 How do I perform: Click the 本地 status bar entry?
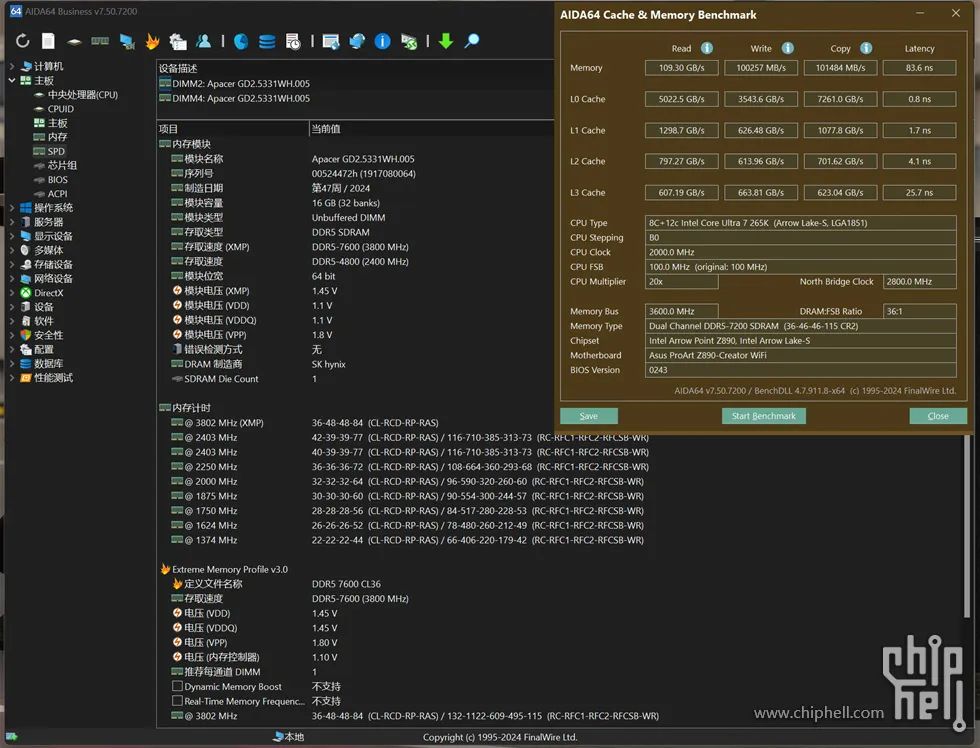(289, 737)
